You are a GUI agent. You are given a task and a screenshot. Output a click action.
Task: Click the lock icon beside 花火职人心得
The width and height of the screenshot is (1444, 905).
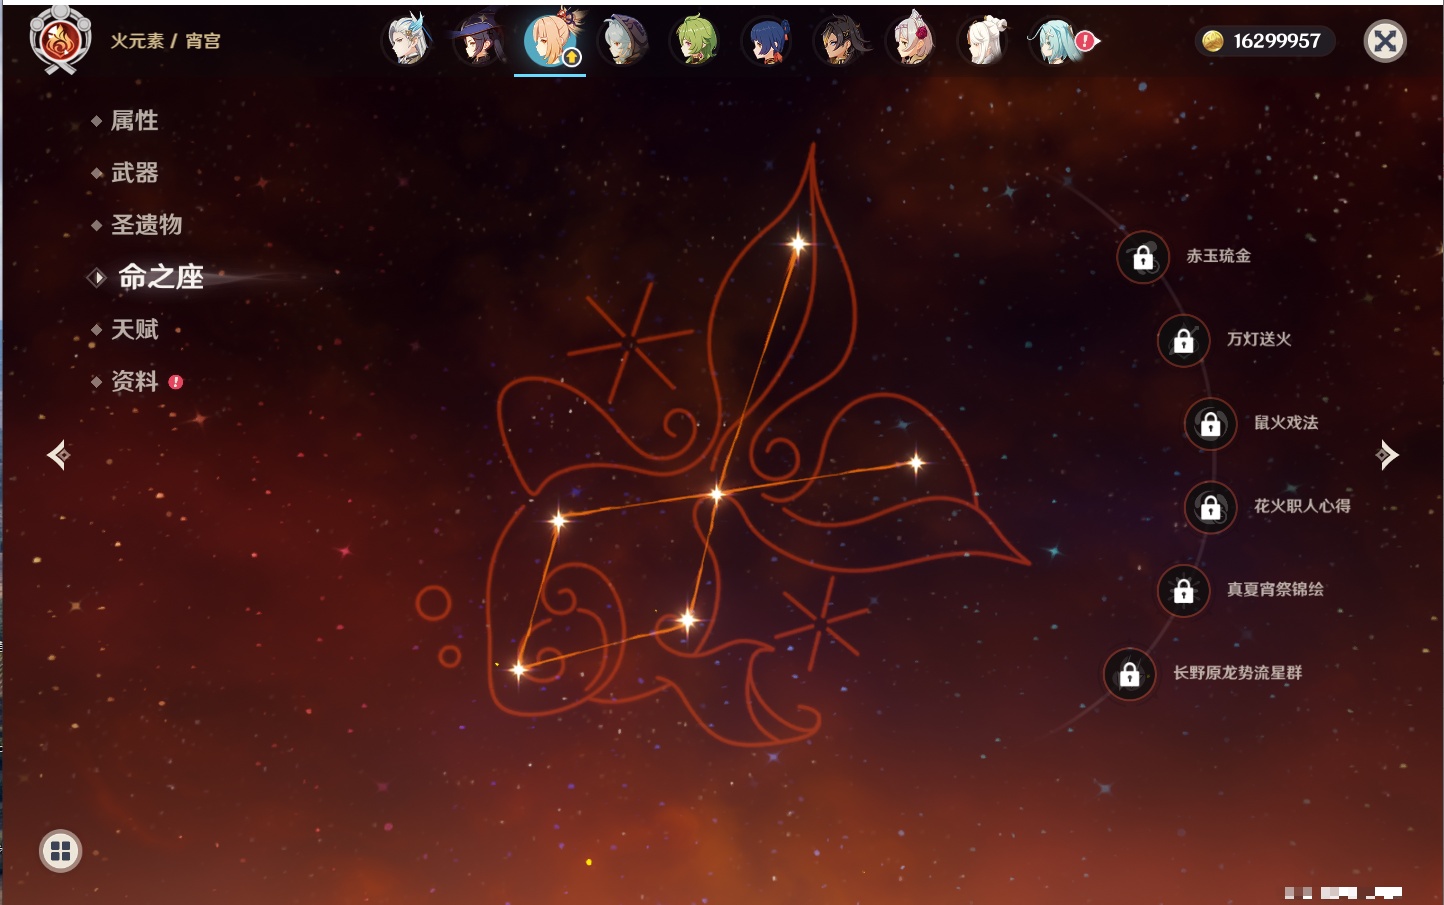[x=1211, y=507]
